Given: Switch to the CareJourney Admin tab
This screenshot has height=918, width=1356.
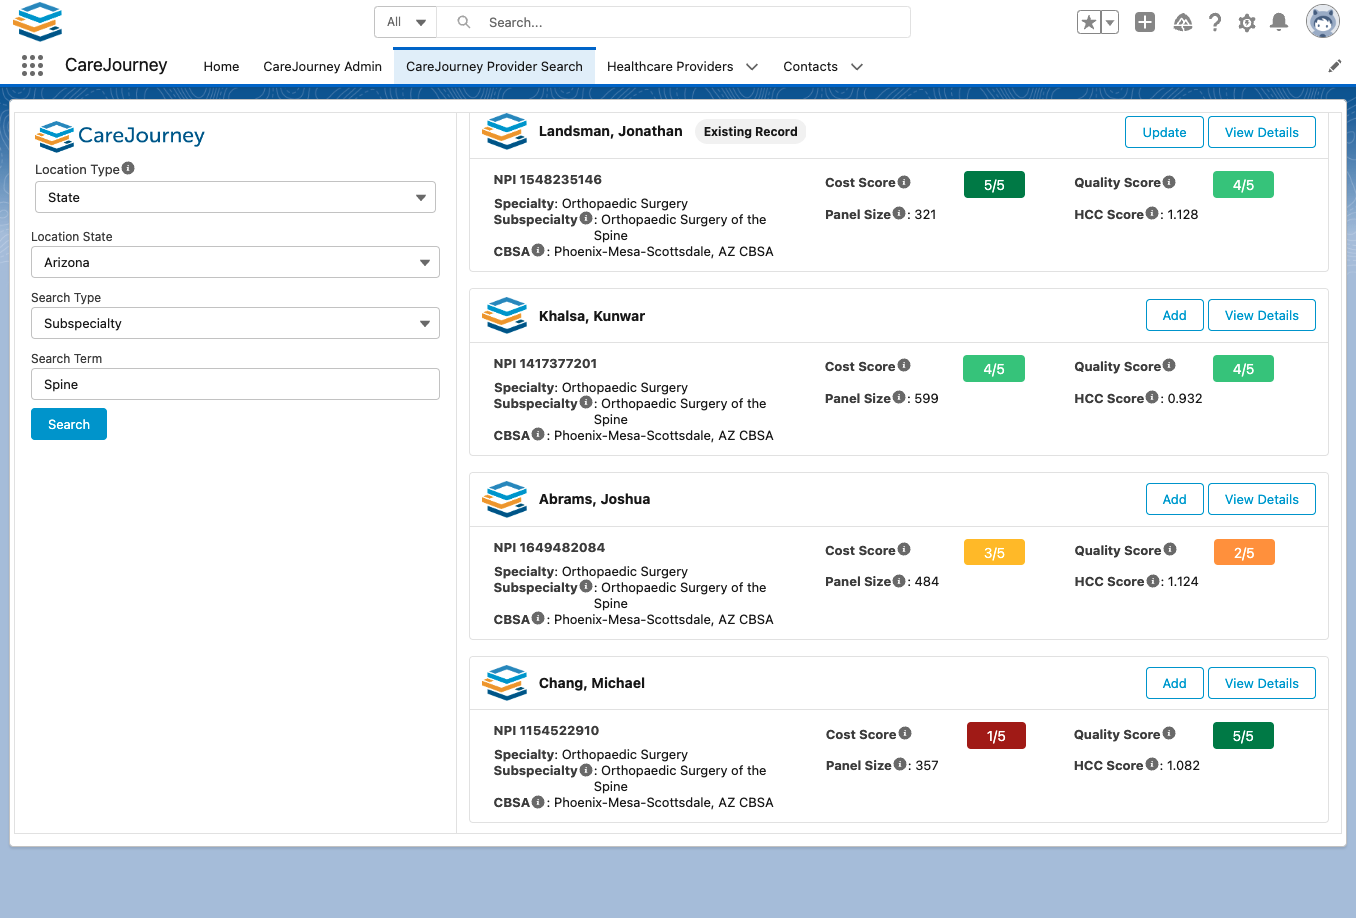Looking at the screenshot, I should (322, 67).
